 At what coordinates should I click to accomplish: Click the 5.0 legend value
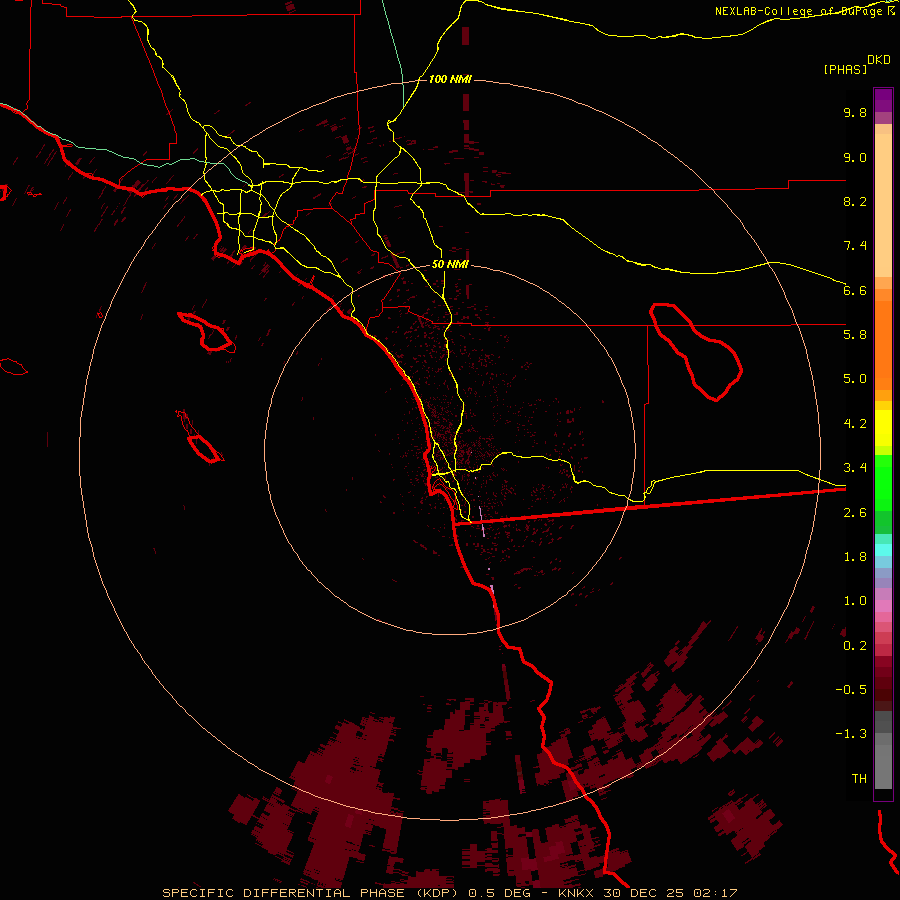pos(855,379)
